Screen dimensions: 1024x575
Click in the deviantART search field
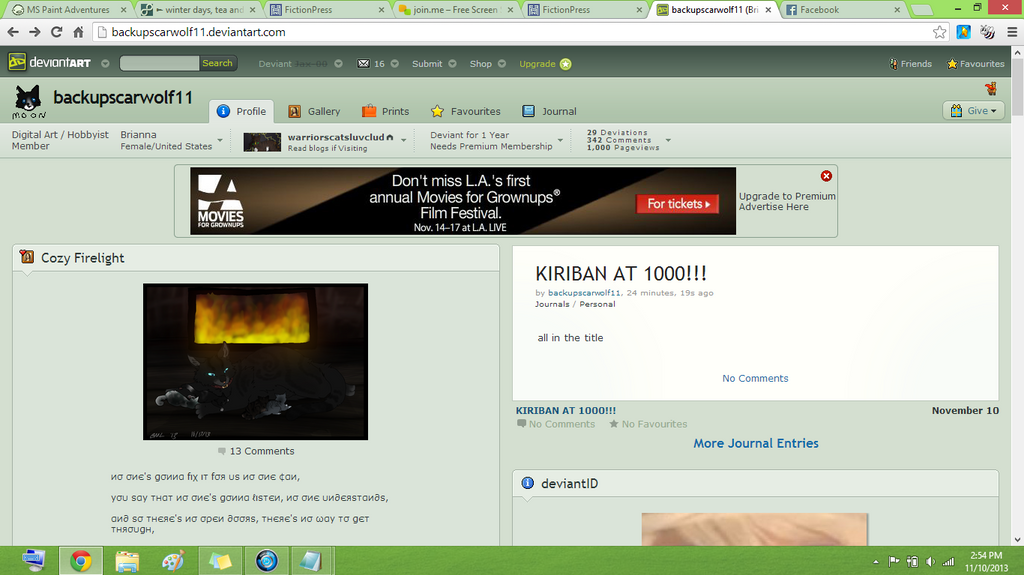coord(159,63)
